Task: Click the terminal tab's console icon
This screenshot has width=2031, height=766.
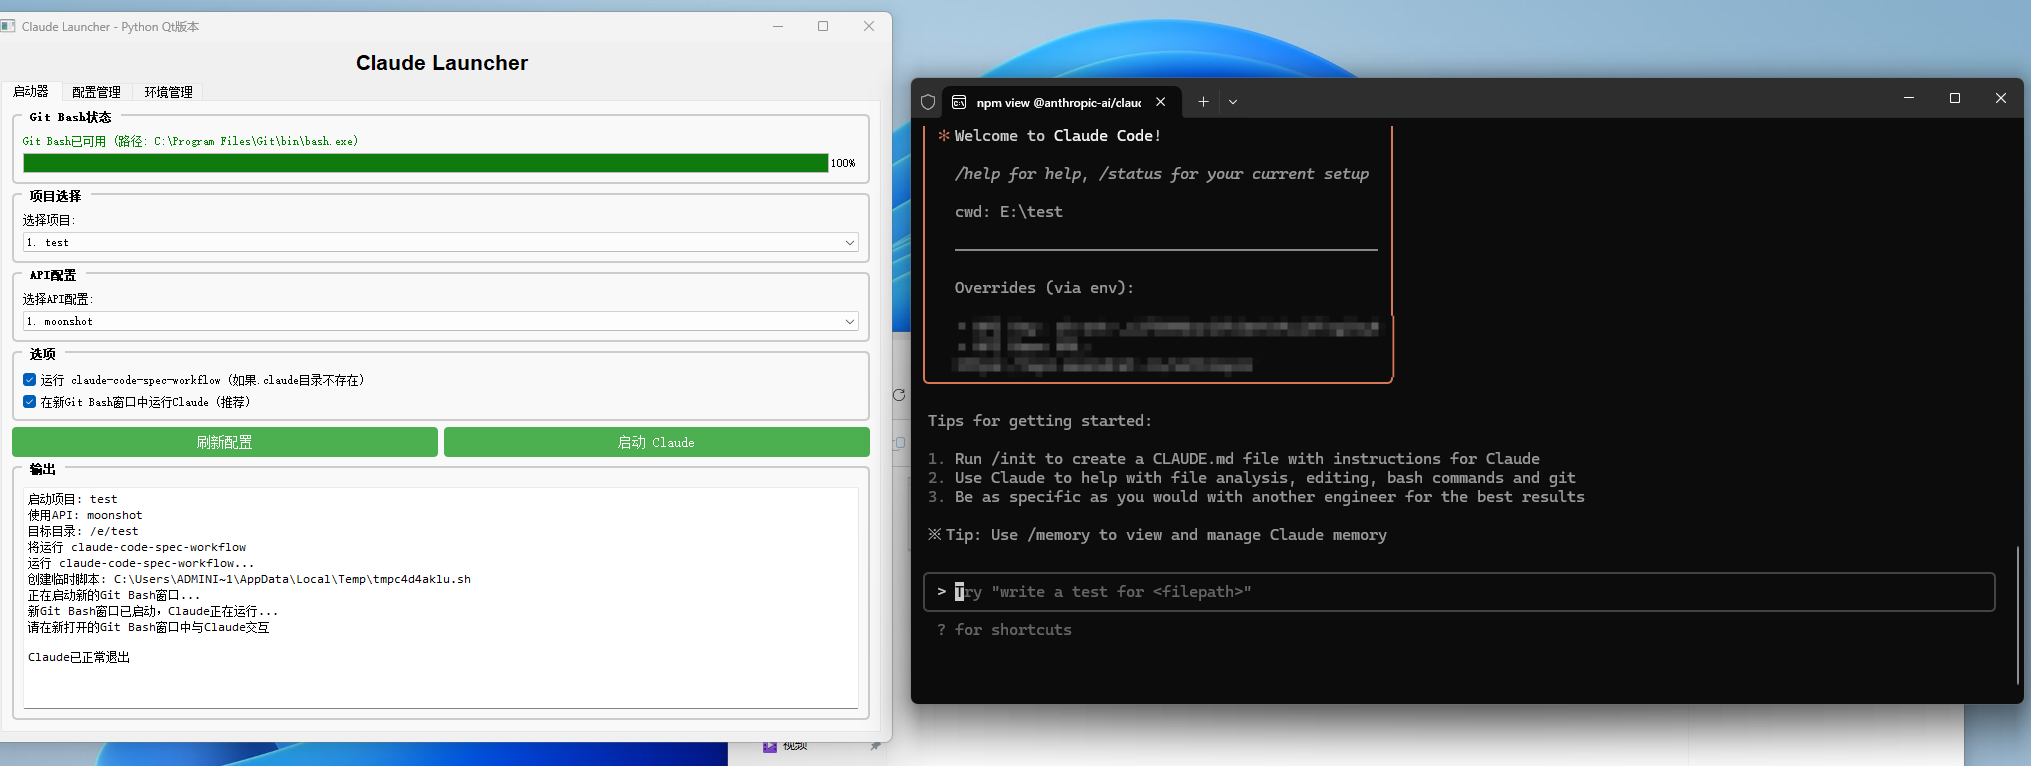Action: (959, 102)
